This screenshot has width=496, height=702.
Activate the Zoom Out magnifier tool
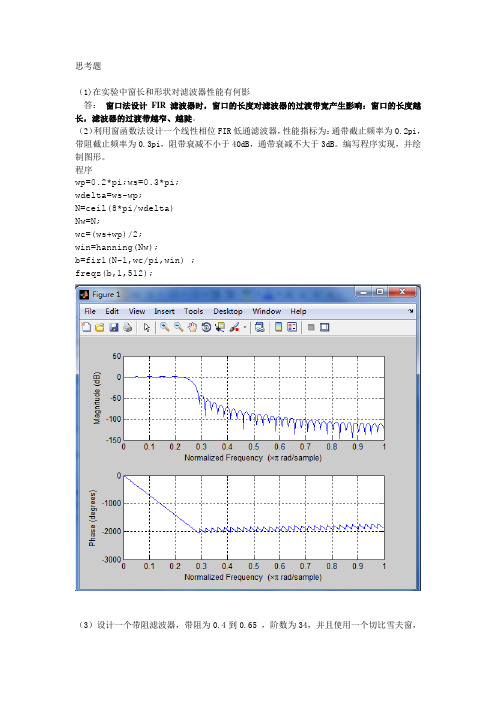179,327
